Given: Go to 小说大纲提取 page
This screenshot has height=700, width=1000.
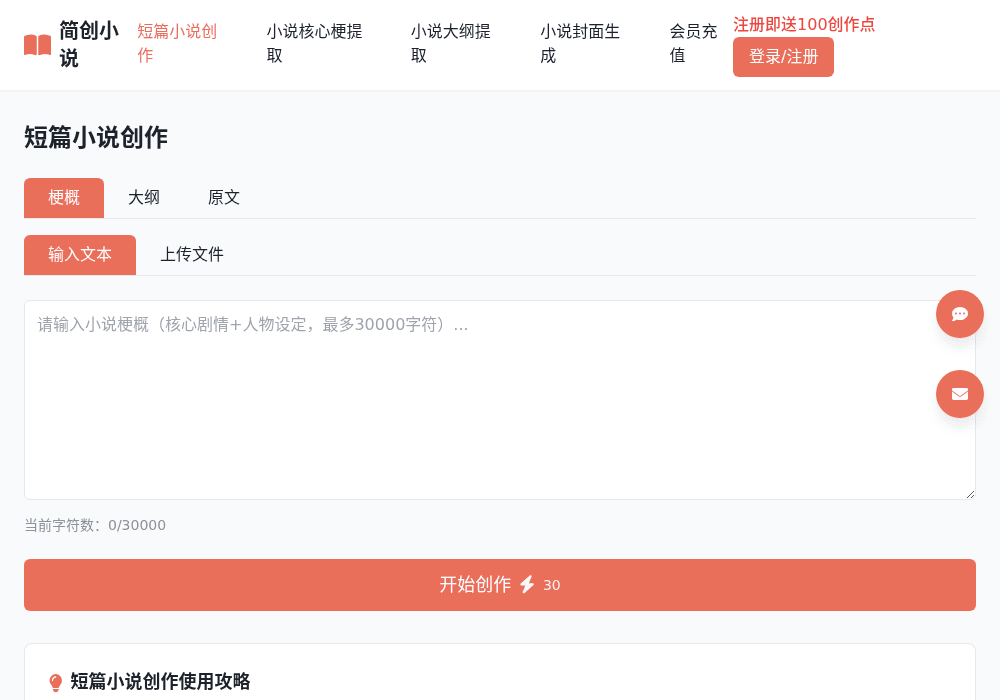Looking at the screenshot, I should coord(450,43).
